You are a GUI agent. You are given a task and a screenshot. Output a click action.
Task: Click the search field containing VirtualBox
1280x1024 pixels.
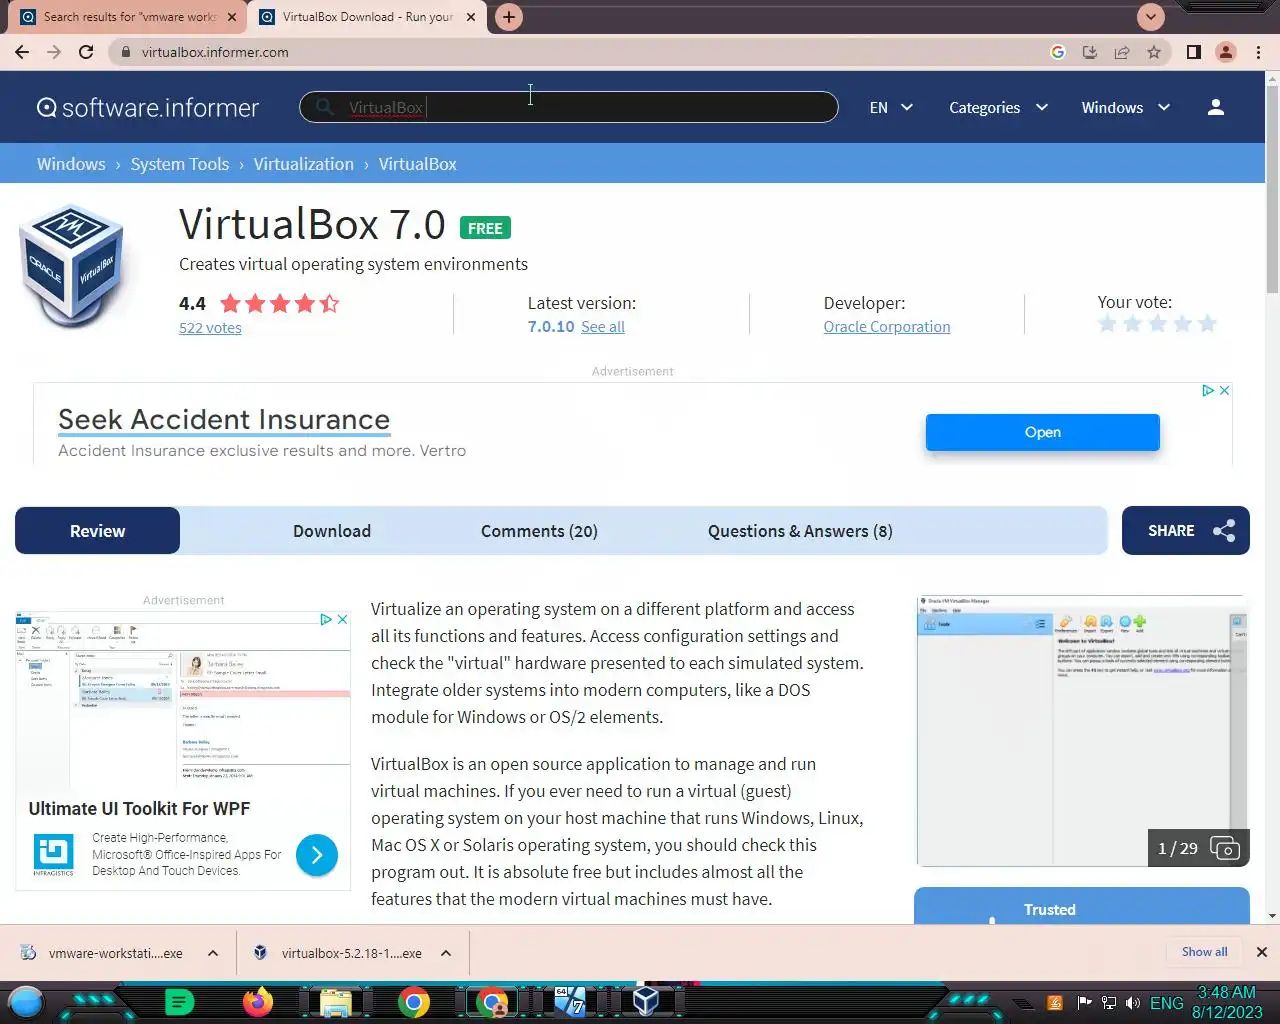(568, 107)
